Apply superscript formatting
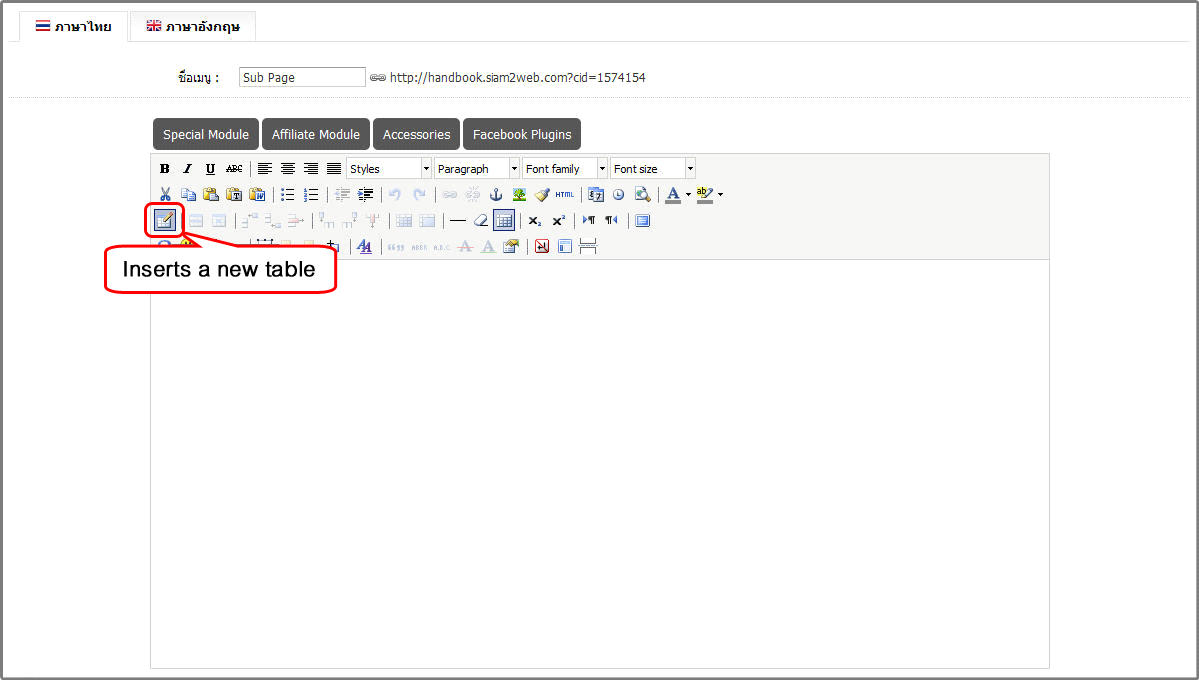1199x680 pixels. point(558,220)
